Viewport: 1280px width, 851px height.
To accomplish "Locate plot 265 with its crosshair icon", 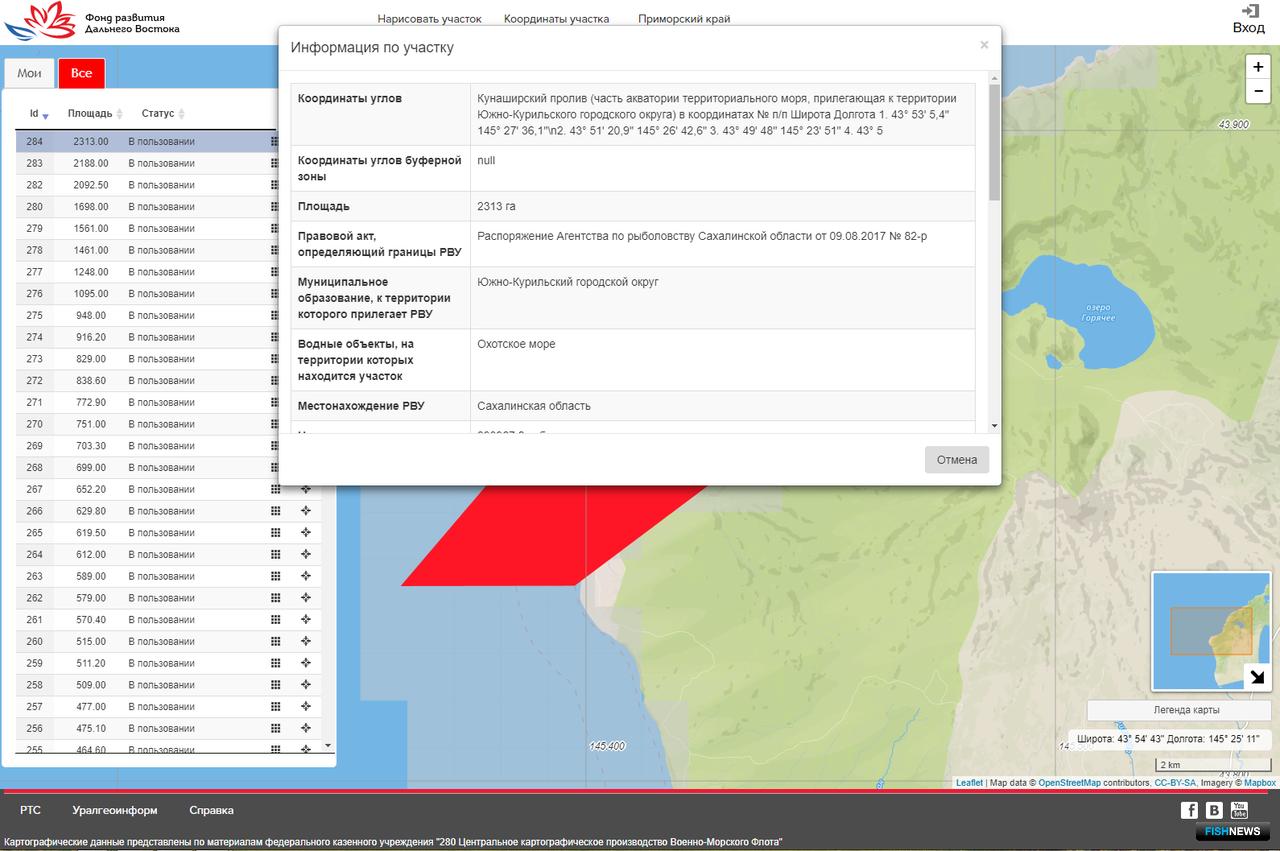I will coord(306,533).
